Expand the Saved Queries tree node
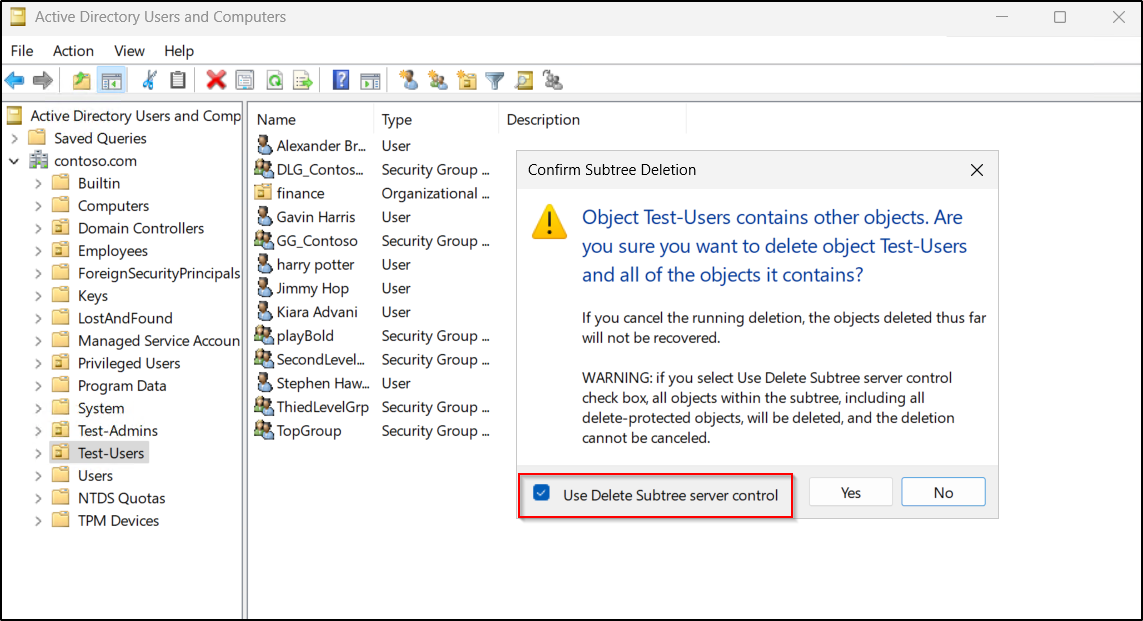The width and height of the screenshot is (1143, 621). [14, 138]
